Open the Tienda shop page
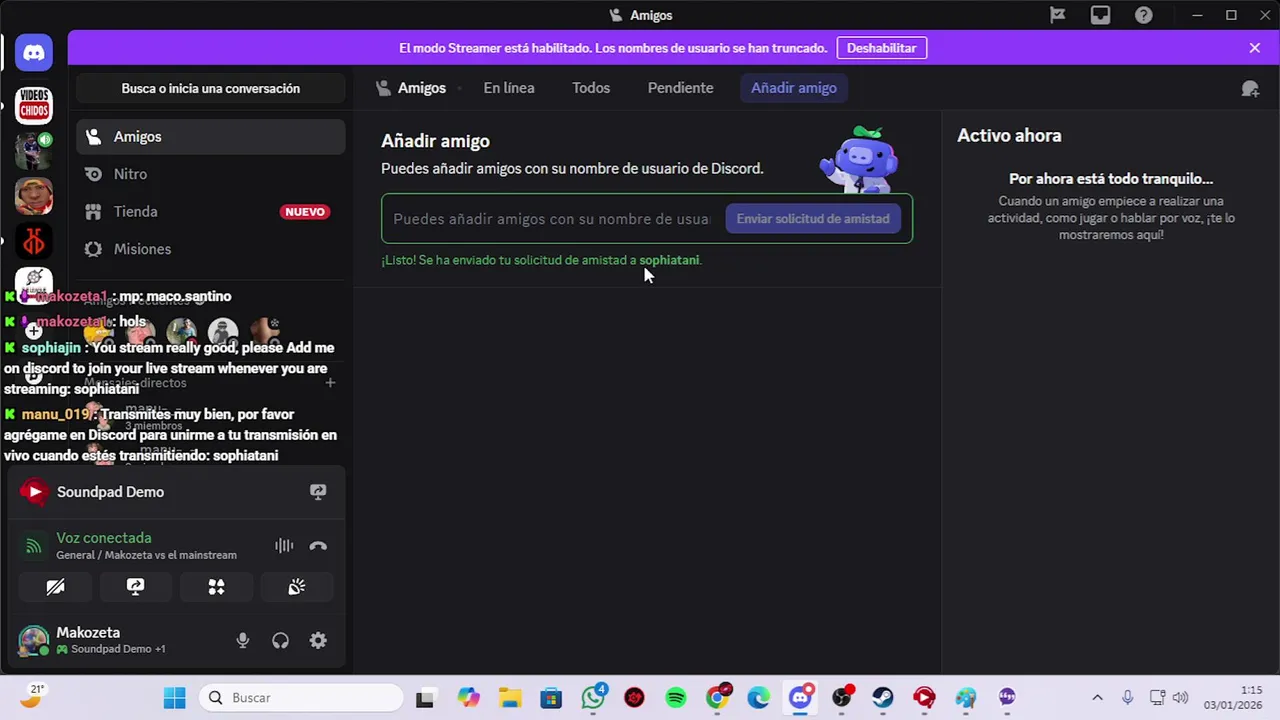1280x720 pixels. (210, 212)
